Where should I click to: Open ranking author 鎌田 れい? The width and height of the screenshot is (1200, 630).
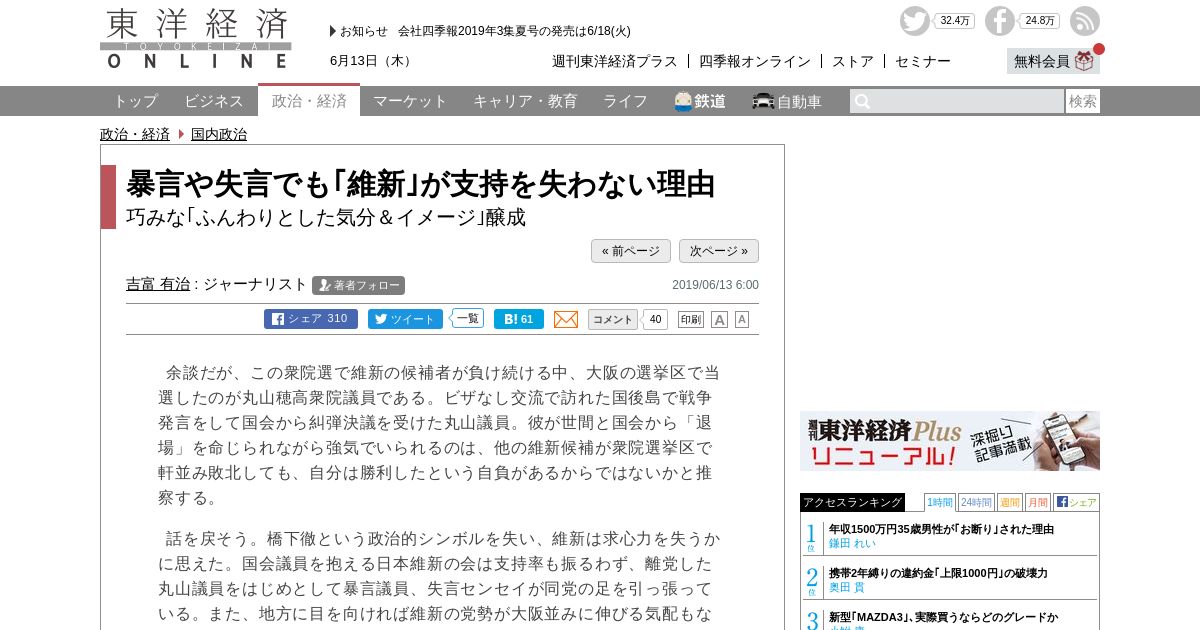(852, 543)
